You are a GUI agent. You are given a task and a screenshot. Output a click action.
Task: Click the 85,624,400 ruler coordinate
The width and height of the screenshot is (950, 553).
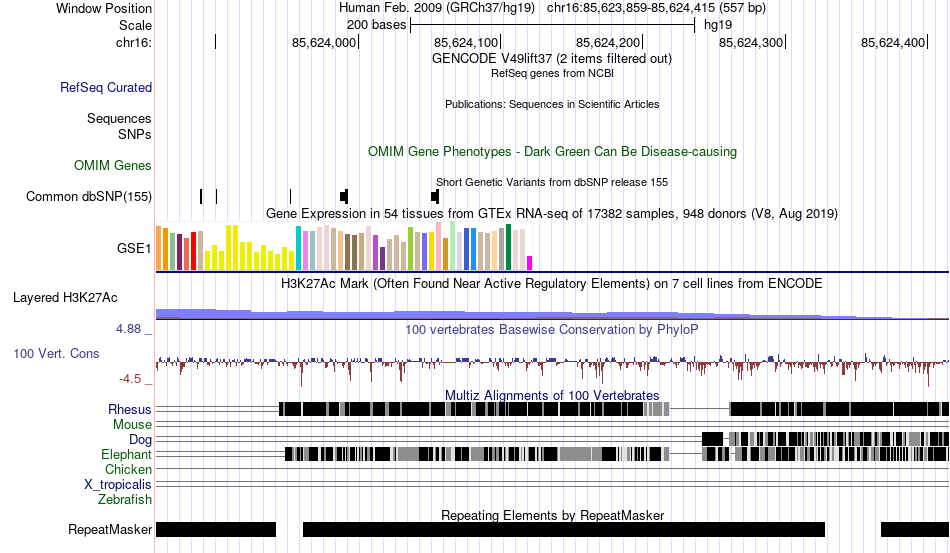(x=893, y=42)
